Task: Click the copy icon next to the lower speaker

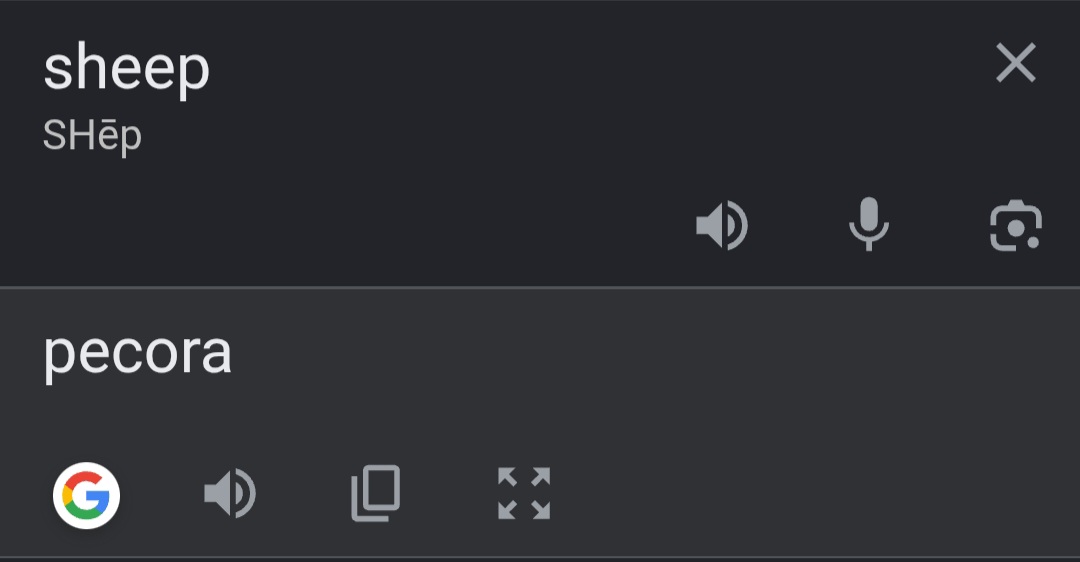Action: (x=375, y=493)
